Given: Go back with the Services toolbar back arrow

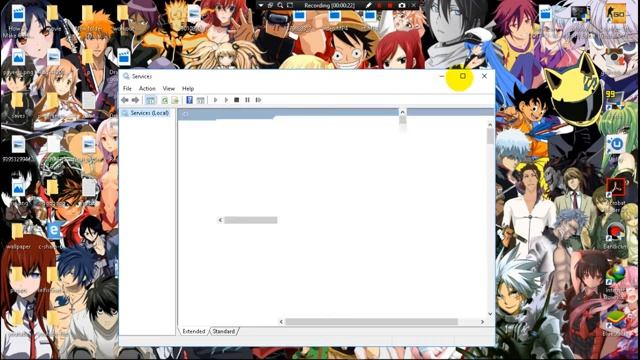Looking at the screenshot, I should coord(124,100).
